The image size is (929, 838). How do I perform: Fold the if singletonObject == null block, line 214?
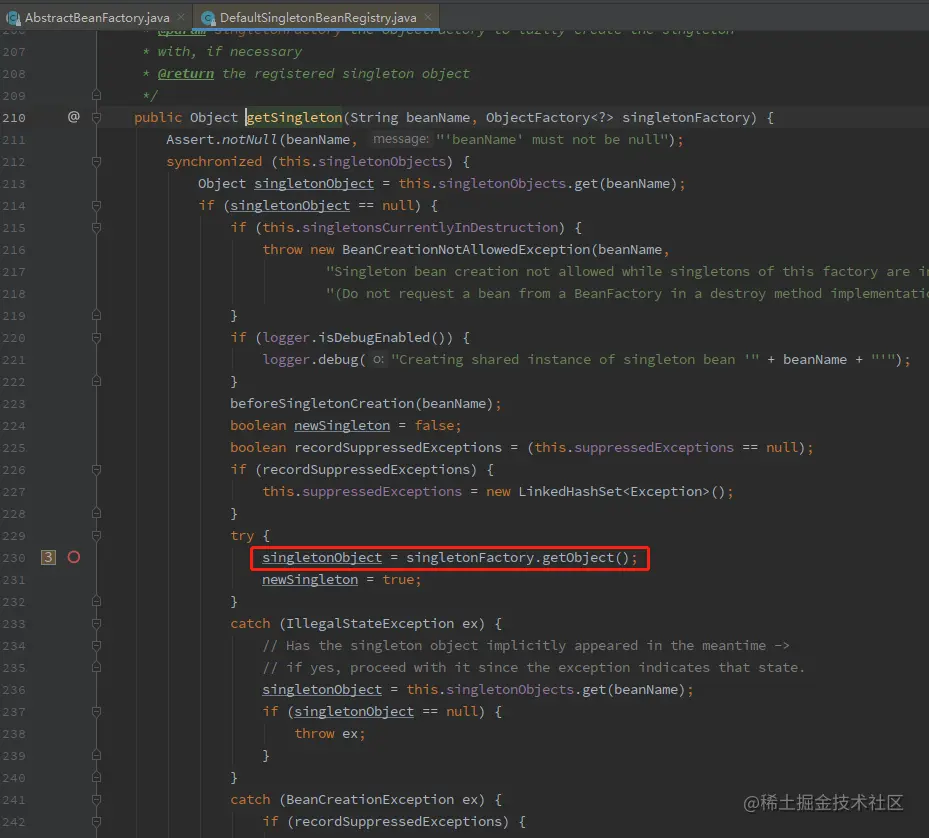point(97,206)
